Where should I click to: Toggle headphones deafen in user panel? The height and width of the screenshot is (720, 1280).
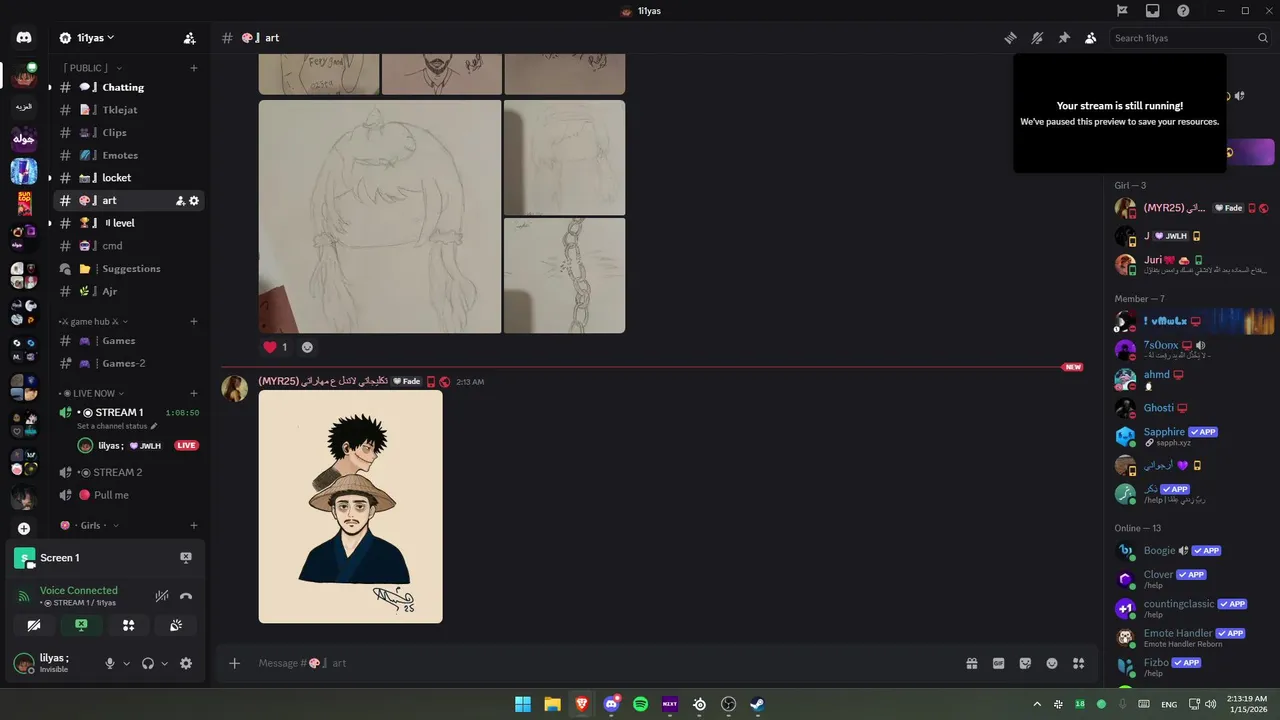point(148,663)
